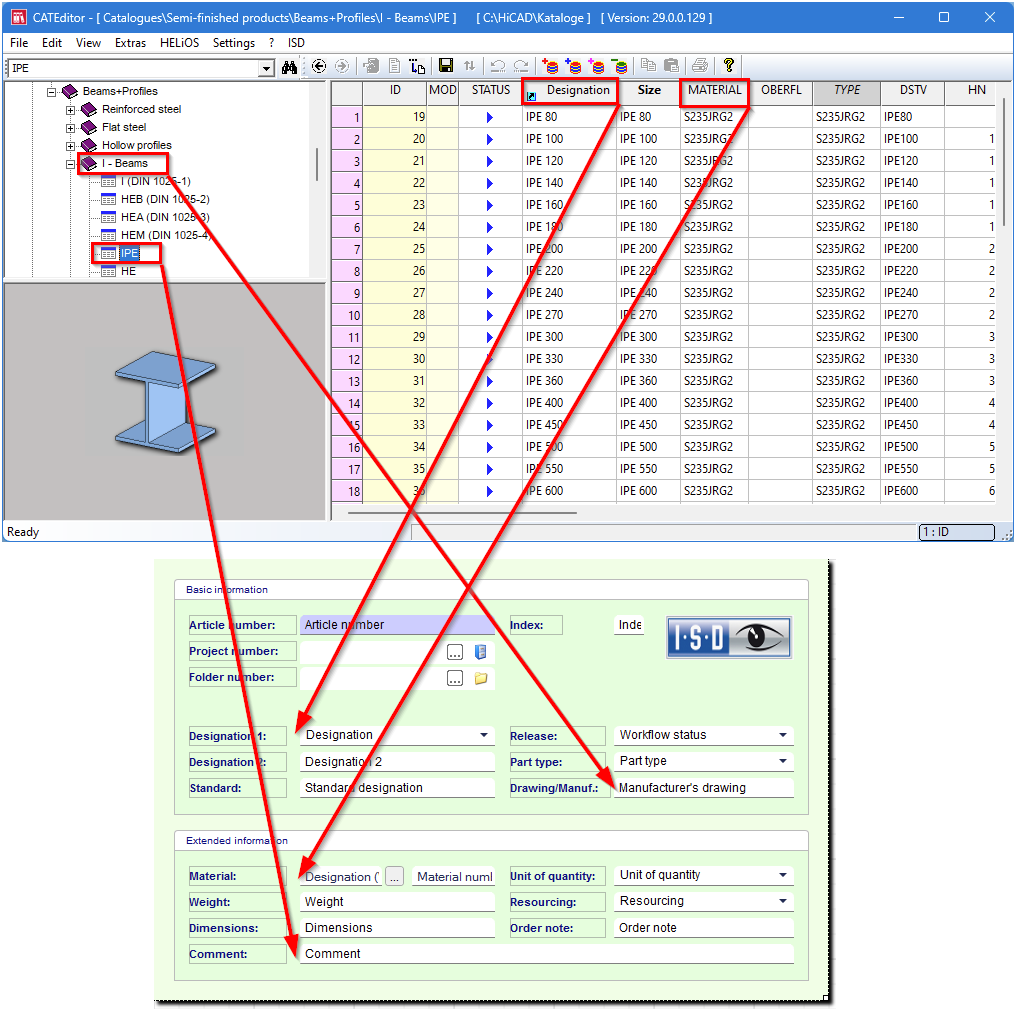Click the Paste clipboard toolbar icon
This screenshot has width=1017, height=1009.
click(x=671, y=65)
